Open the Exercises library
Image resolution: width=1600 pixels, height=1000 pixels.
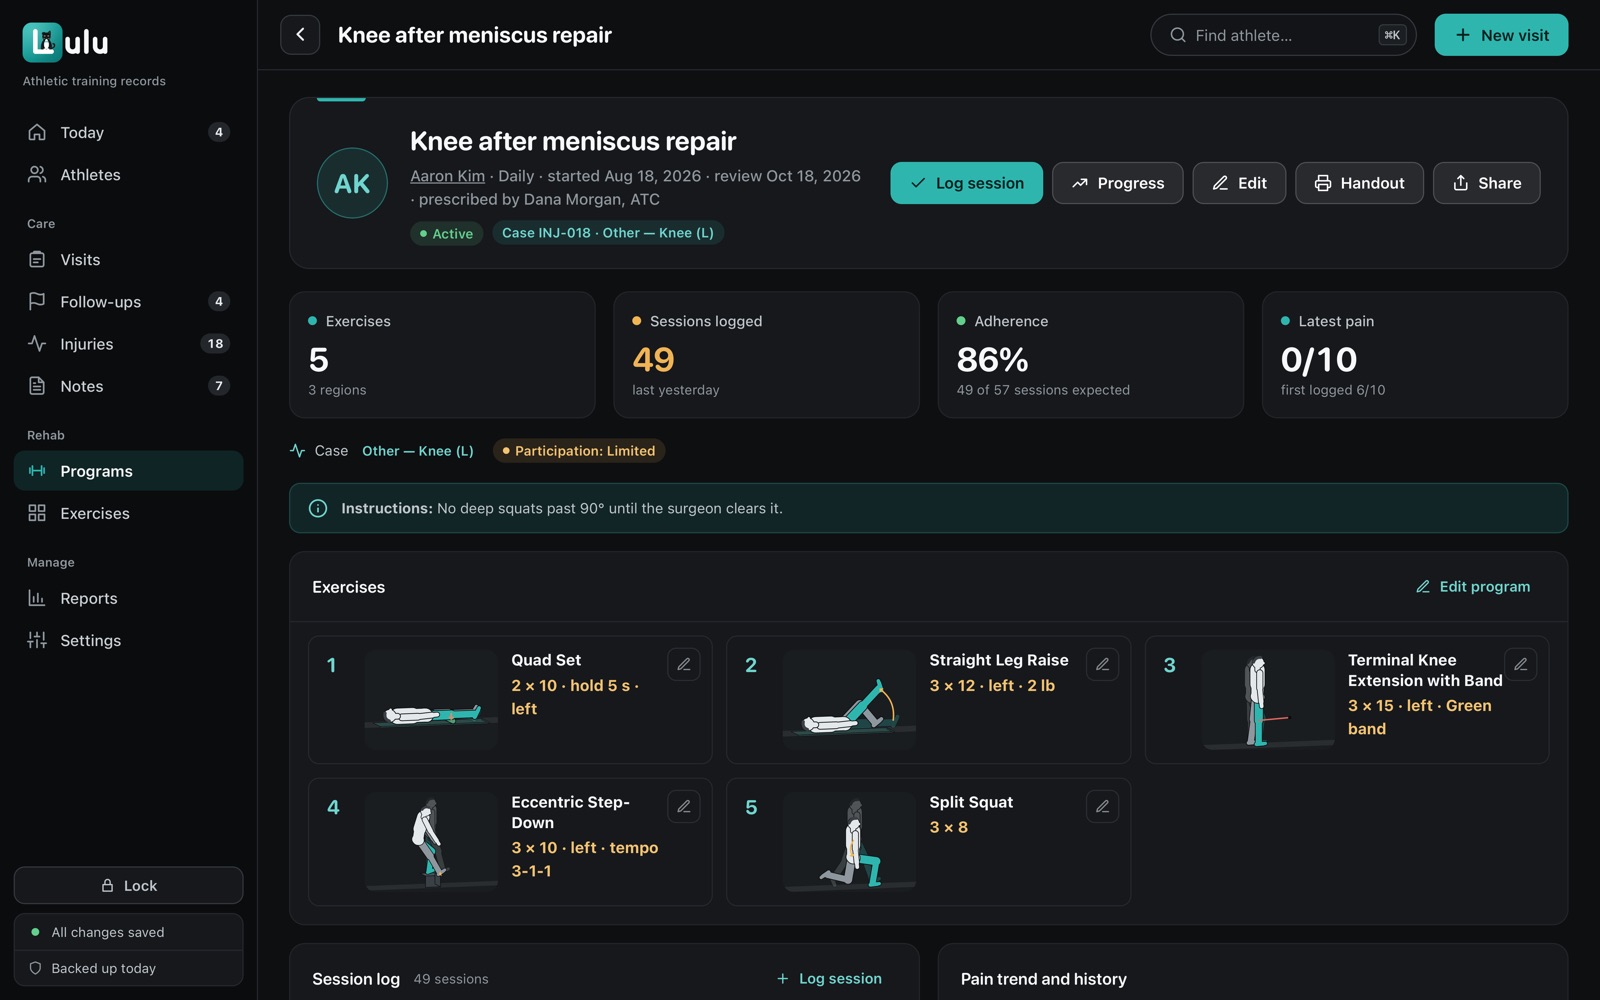128,513
